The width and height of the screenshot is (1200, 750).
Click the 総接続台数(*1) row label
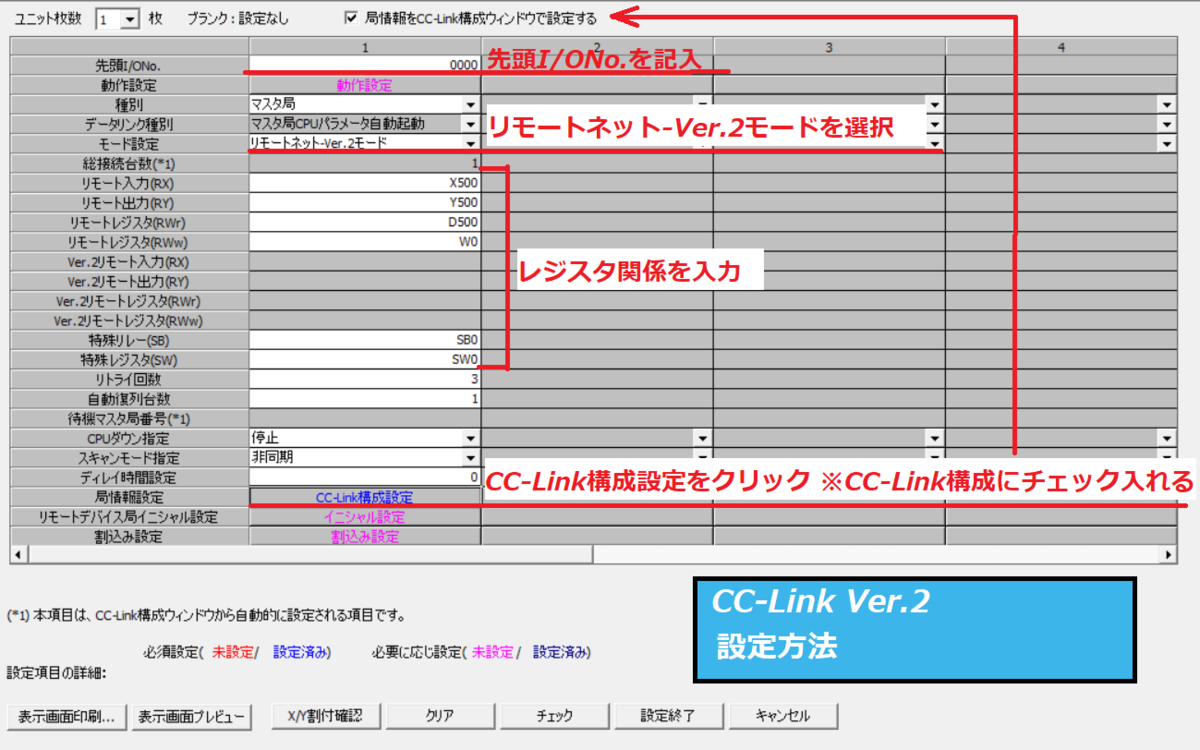[x=129, y=163]
